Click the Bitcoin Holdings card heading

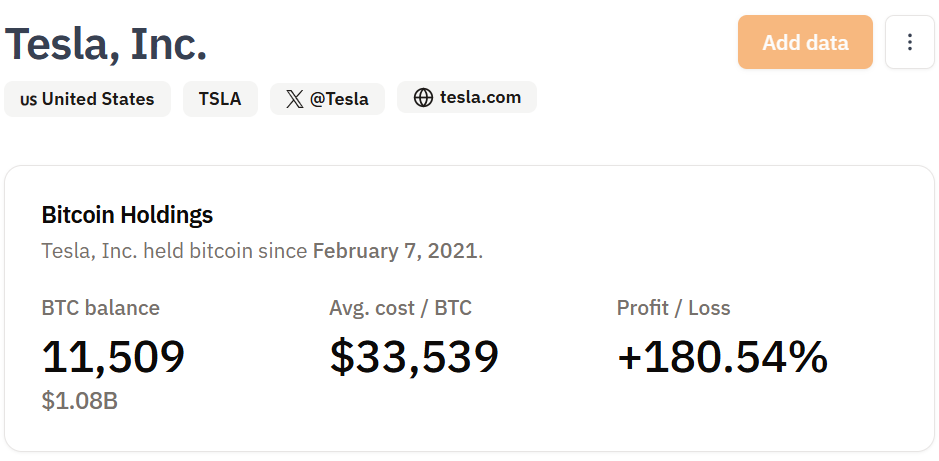(x=127, y=214)
